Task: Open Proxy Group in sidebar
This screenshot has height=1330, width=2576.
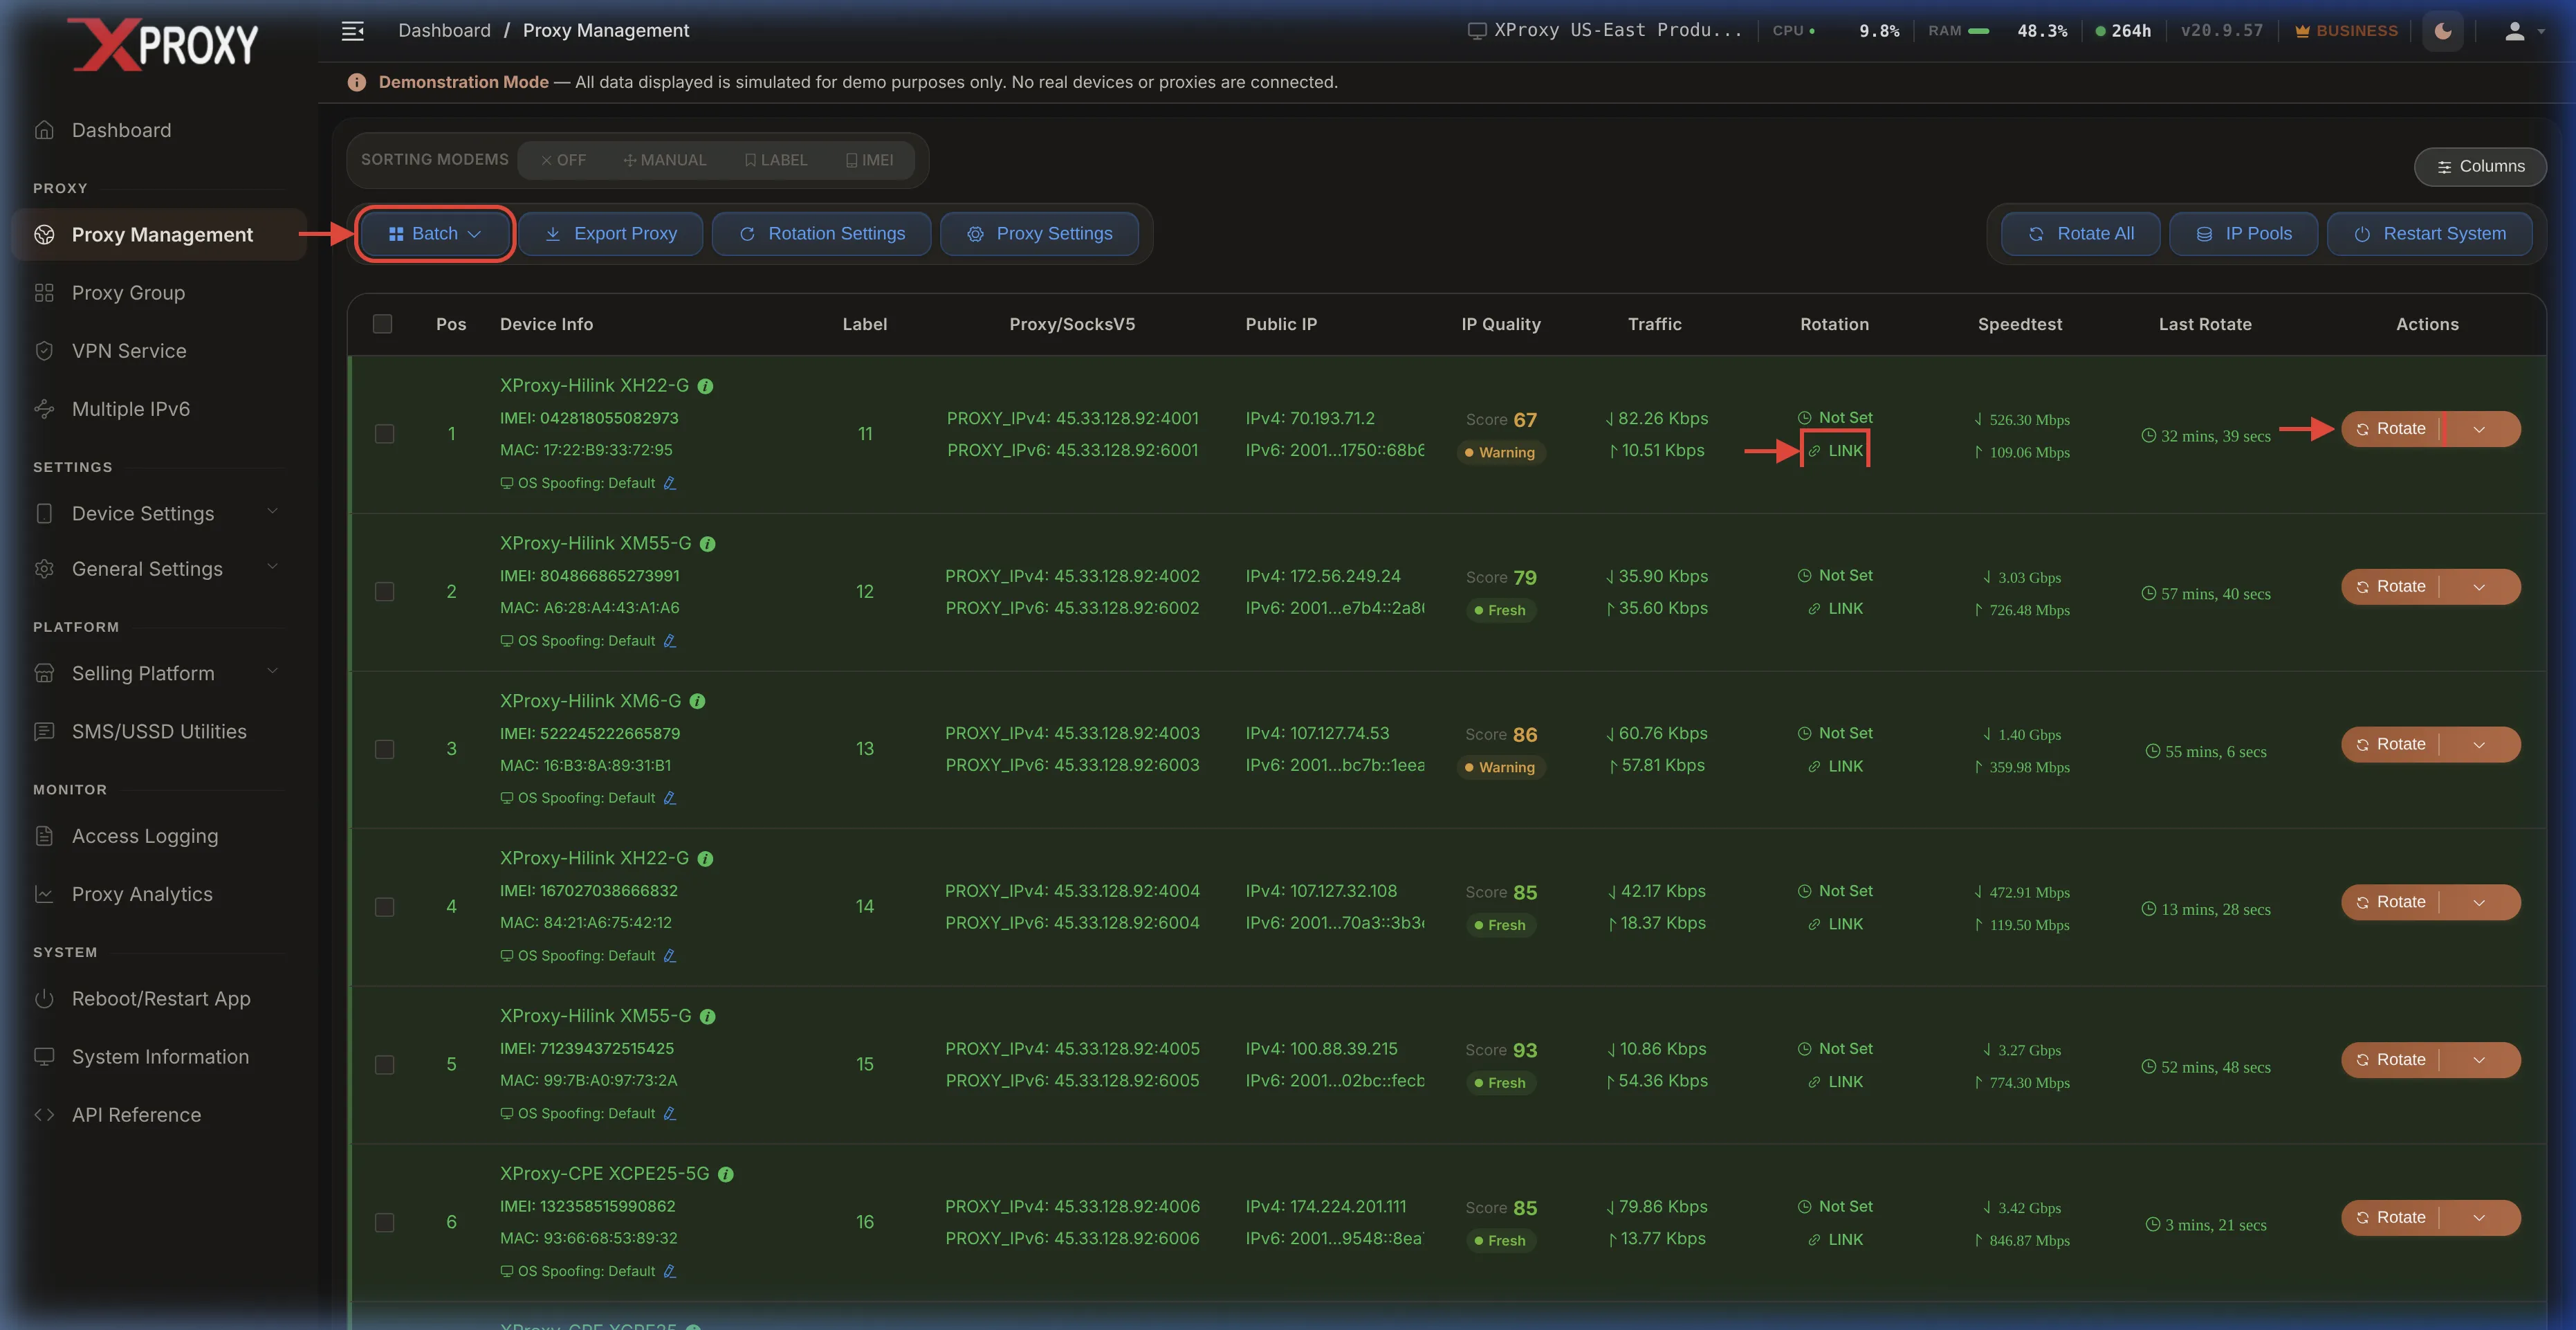Action: (x=128, y=293)
